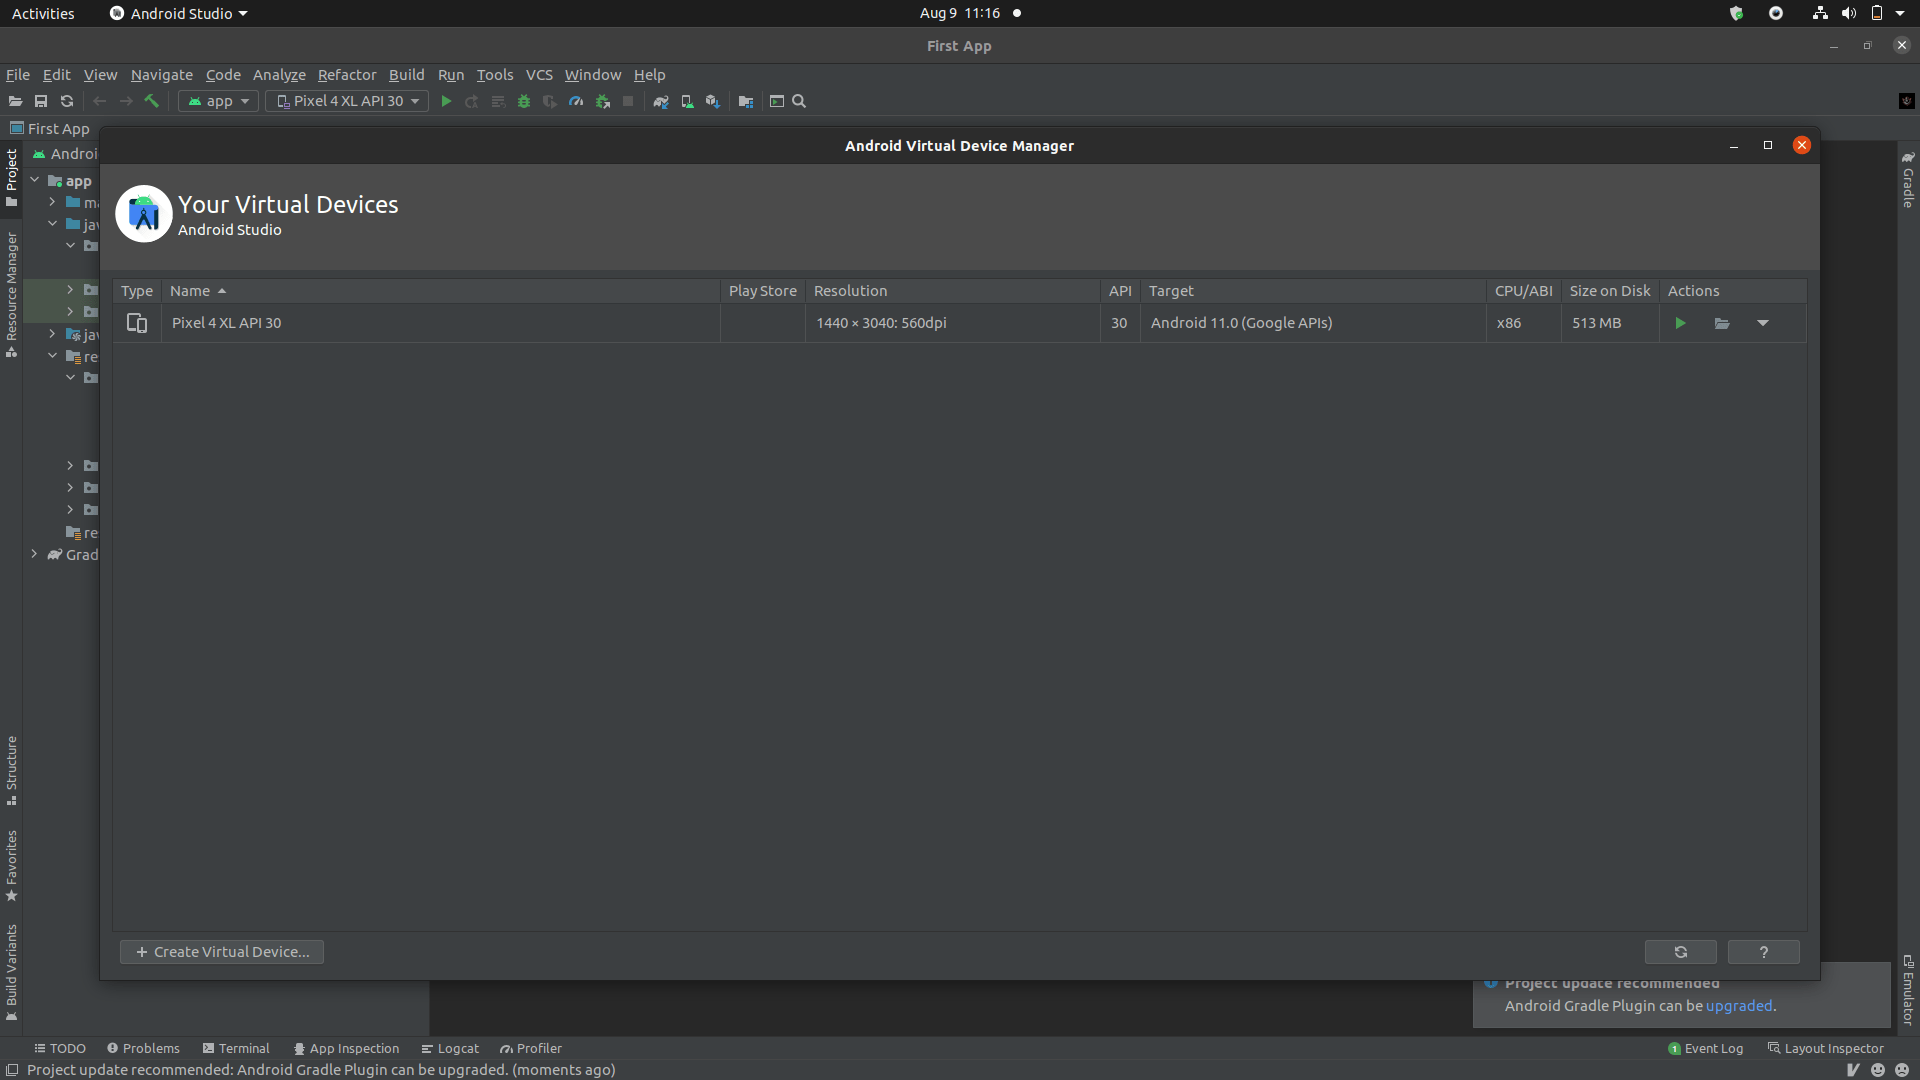Open the Pixel 4 XL device dropdown

pos(347,101)
